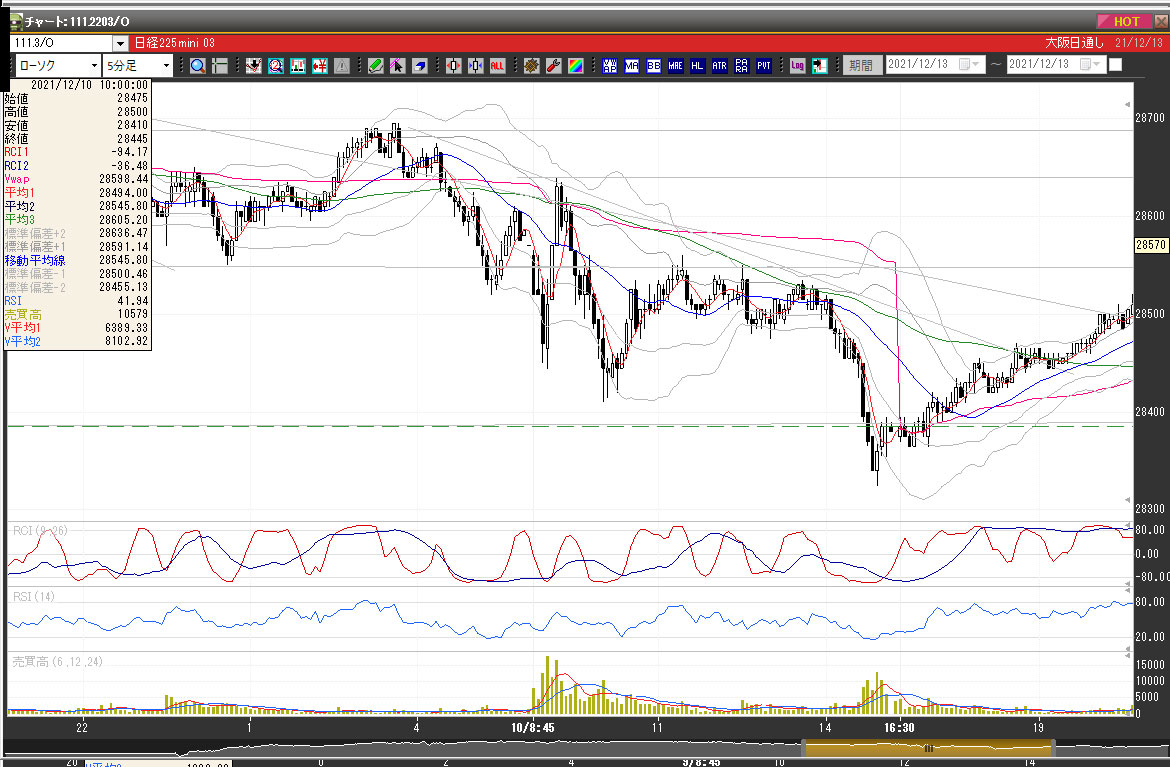Click the 始値 open price row
This screenshot has width=1170, height=767.
click(77, 98)
